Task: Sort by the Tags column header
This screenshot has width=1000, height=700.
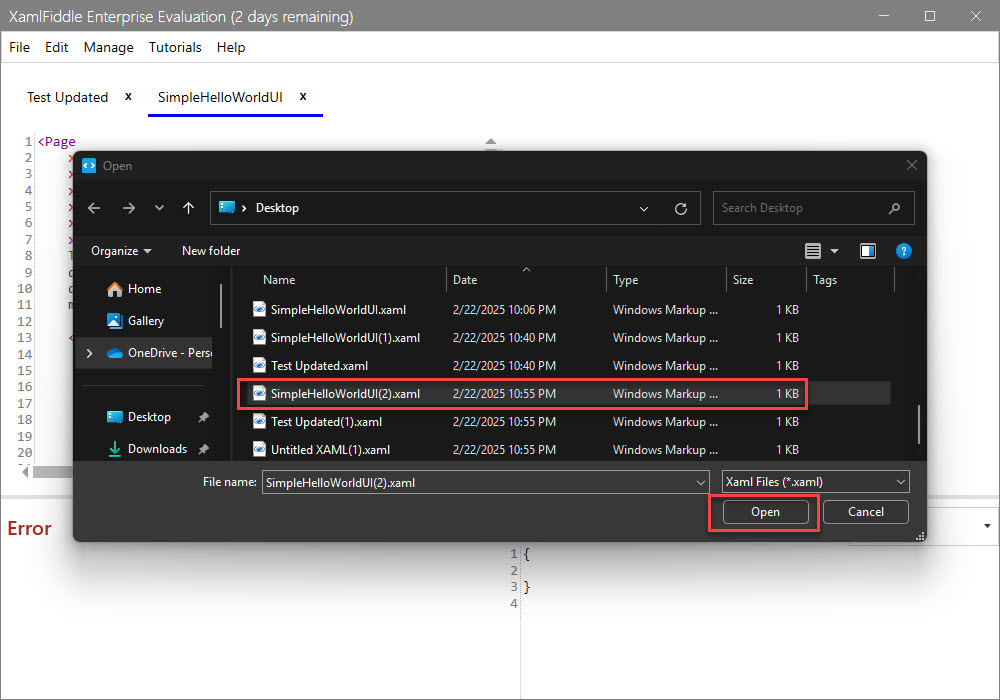Action: point(825,280)
